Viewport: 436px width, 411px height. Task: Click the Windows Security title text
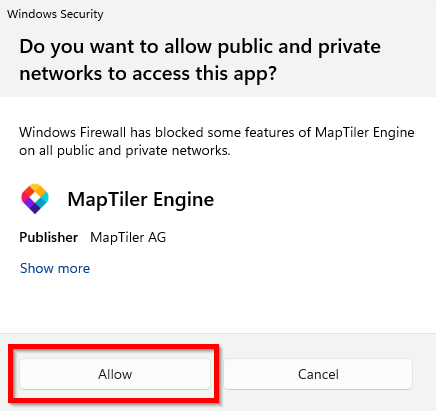click(55, 14)
